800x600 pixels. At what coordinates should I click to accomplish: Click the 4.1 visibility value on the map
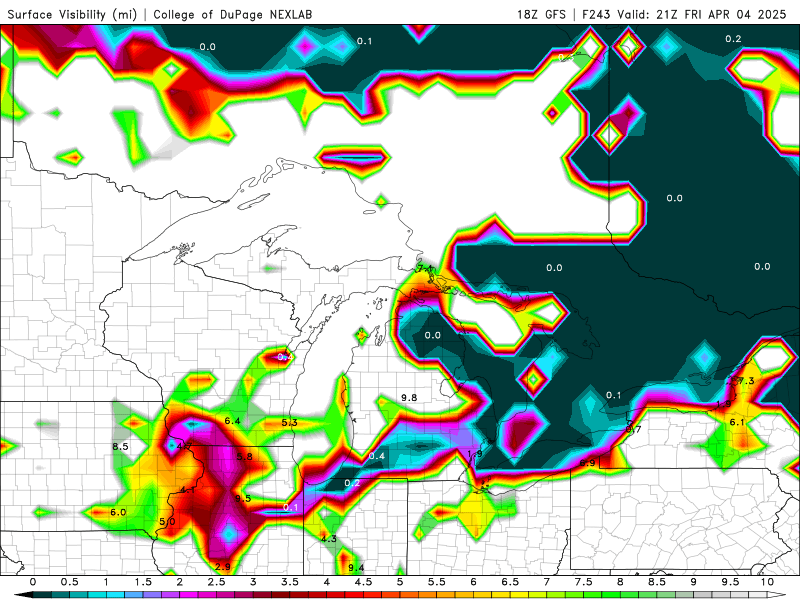point(187,490)
